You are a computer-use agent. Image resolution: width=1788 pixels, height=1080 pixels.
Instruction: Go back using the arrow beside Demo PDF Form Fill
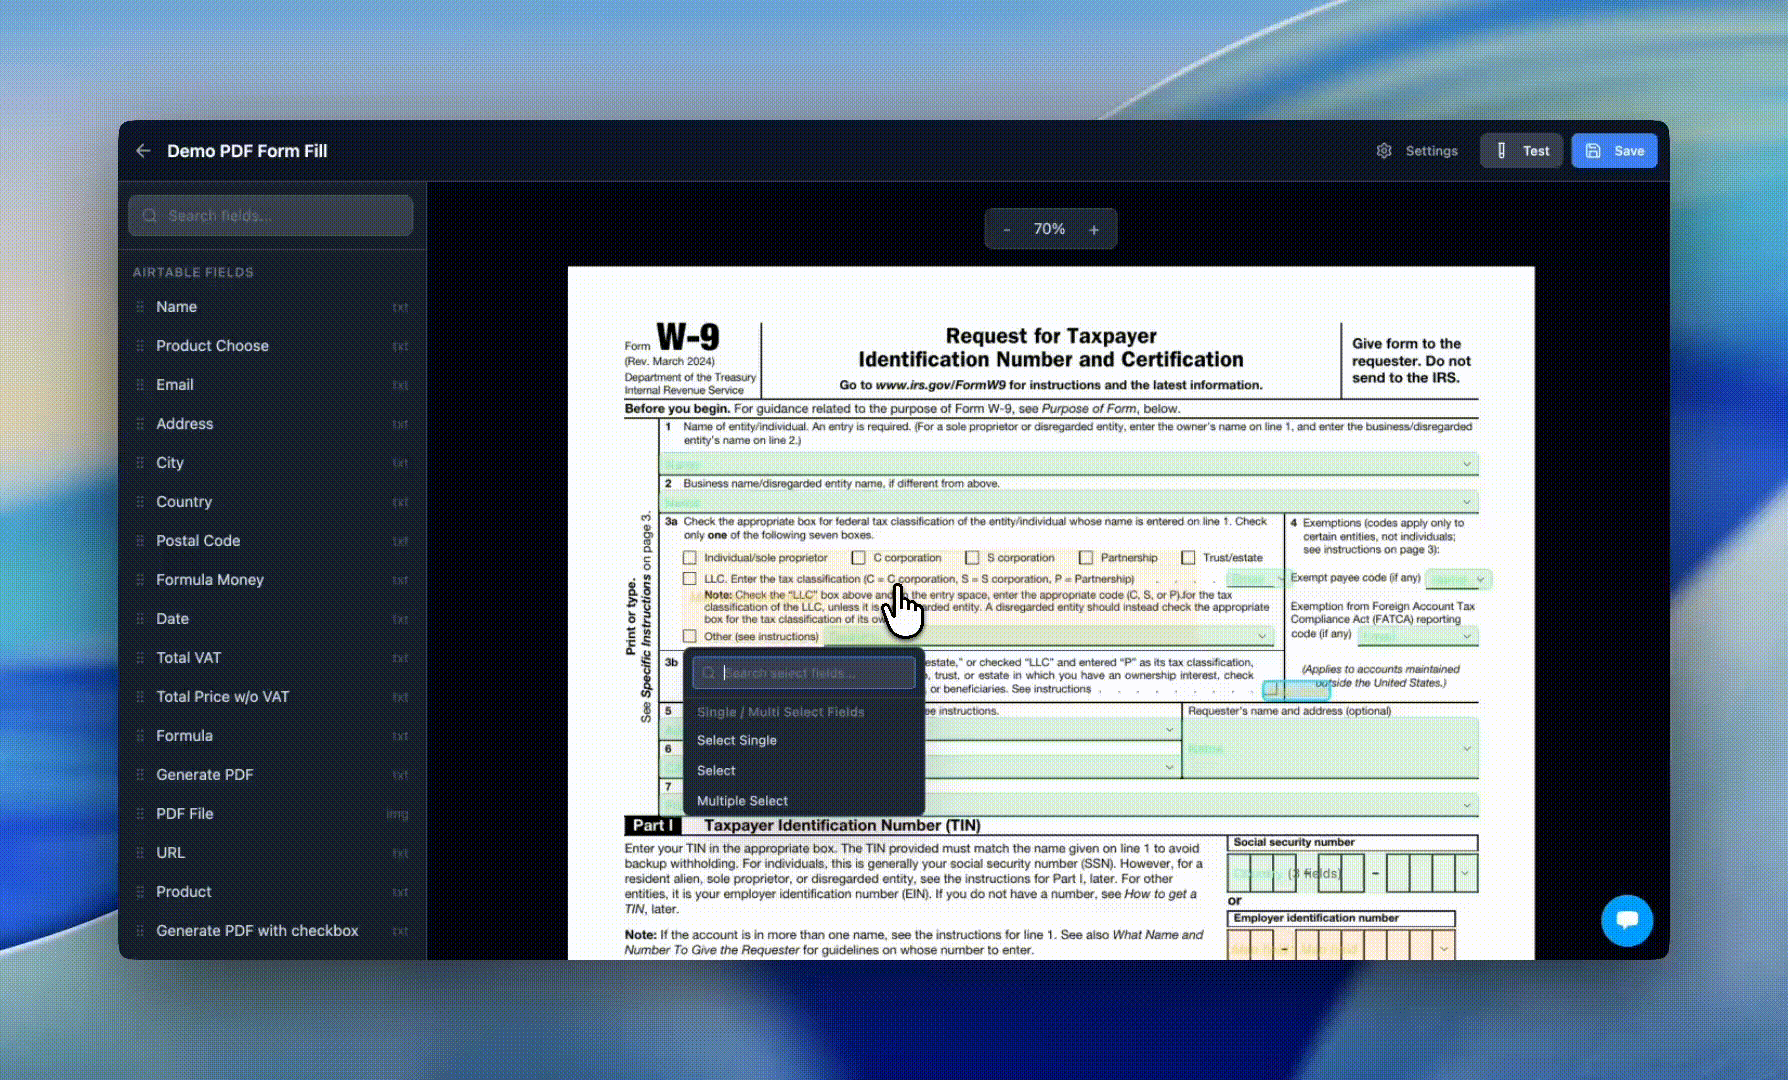coord(143,151)
